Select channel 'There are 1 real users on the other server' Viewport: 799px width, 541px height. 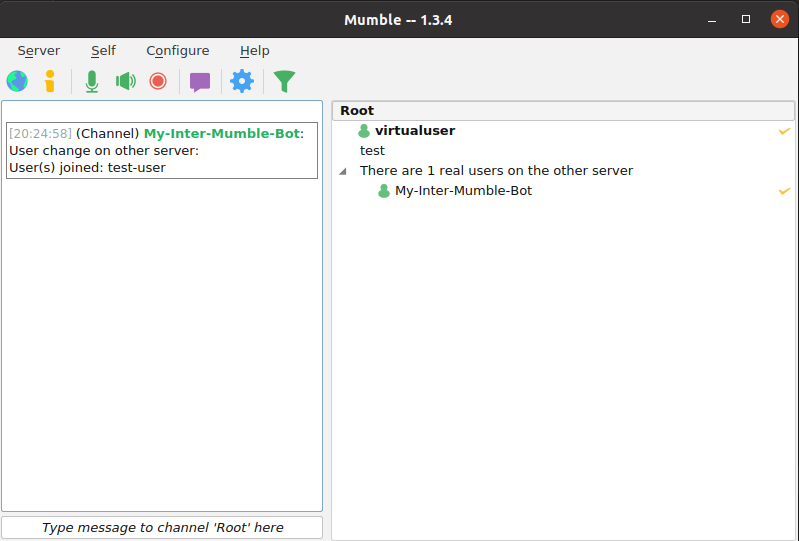(496, 171)
